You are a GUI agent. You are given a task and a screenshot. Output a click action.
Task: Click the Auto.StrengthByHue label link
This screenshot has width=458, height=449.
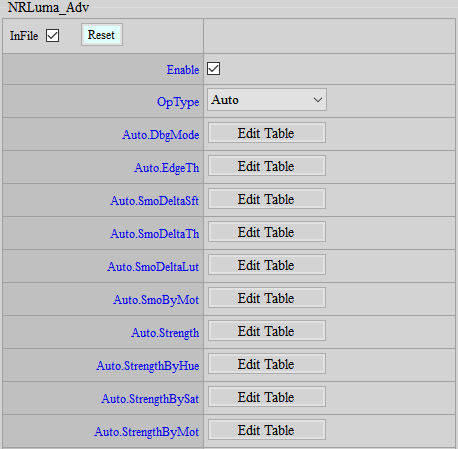pyautogui.click(x=148, y=366)
